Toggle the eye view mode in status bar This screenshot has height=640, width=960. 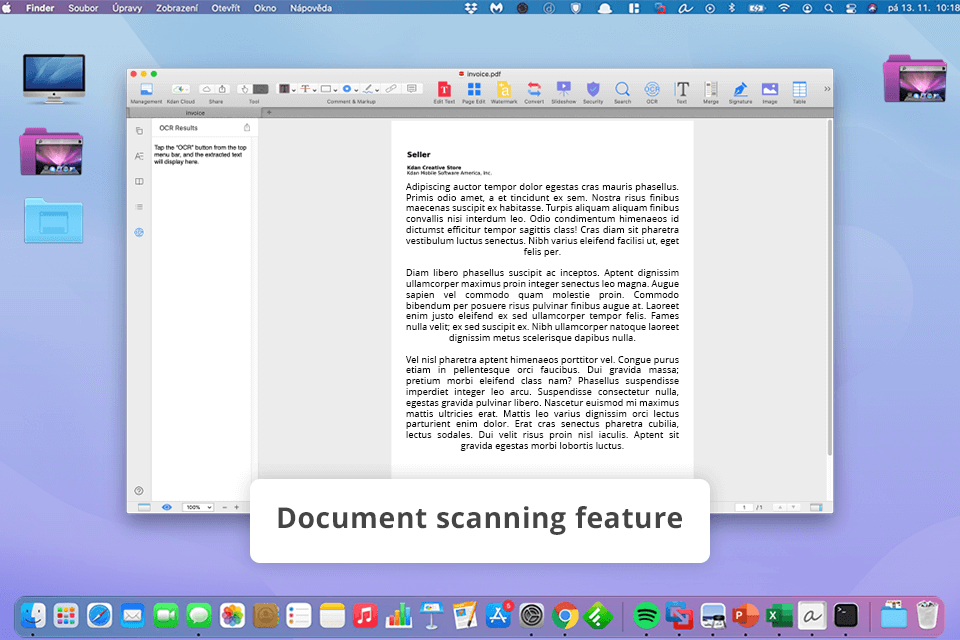coord(166,507)
